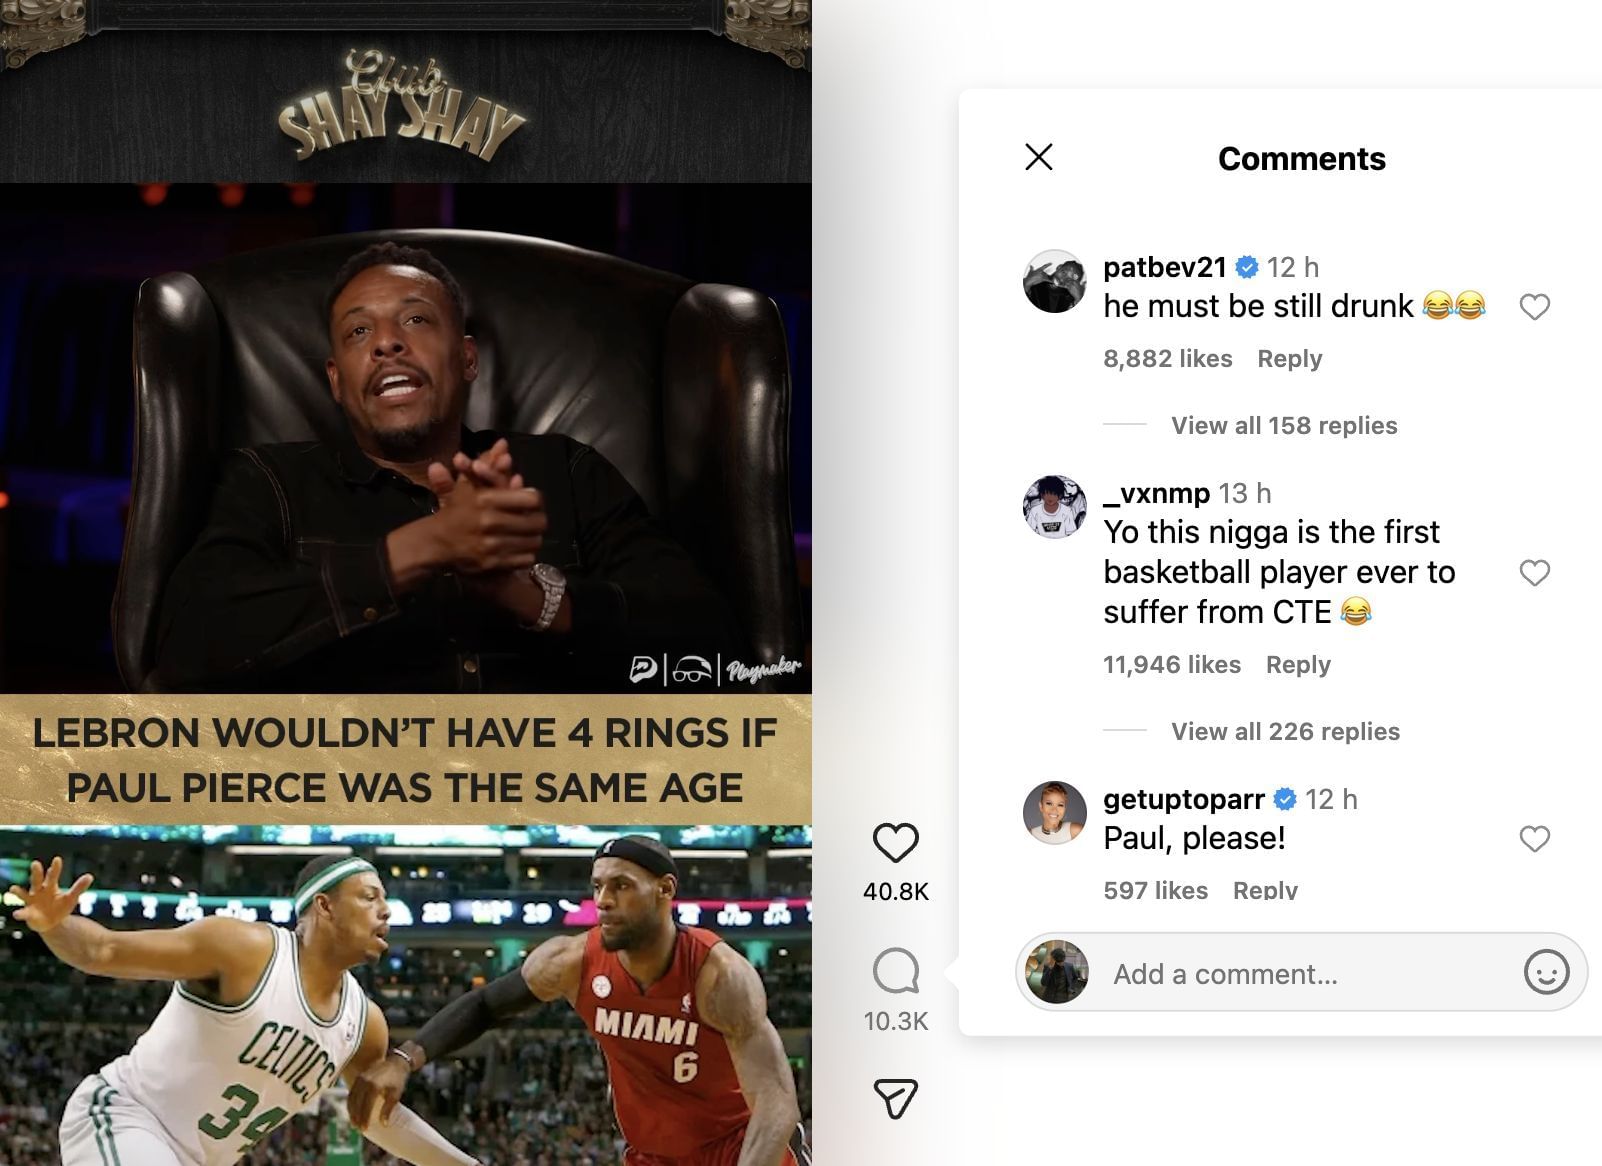
Task: Reply to getuptoparr's comment
Action: (1265, 889)
